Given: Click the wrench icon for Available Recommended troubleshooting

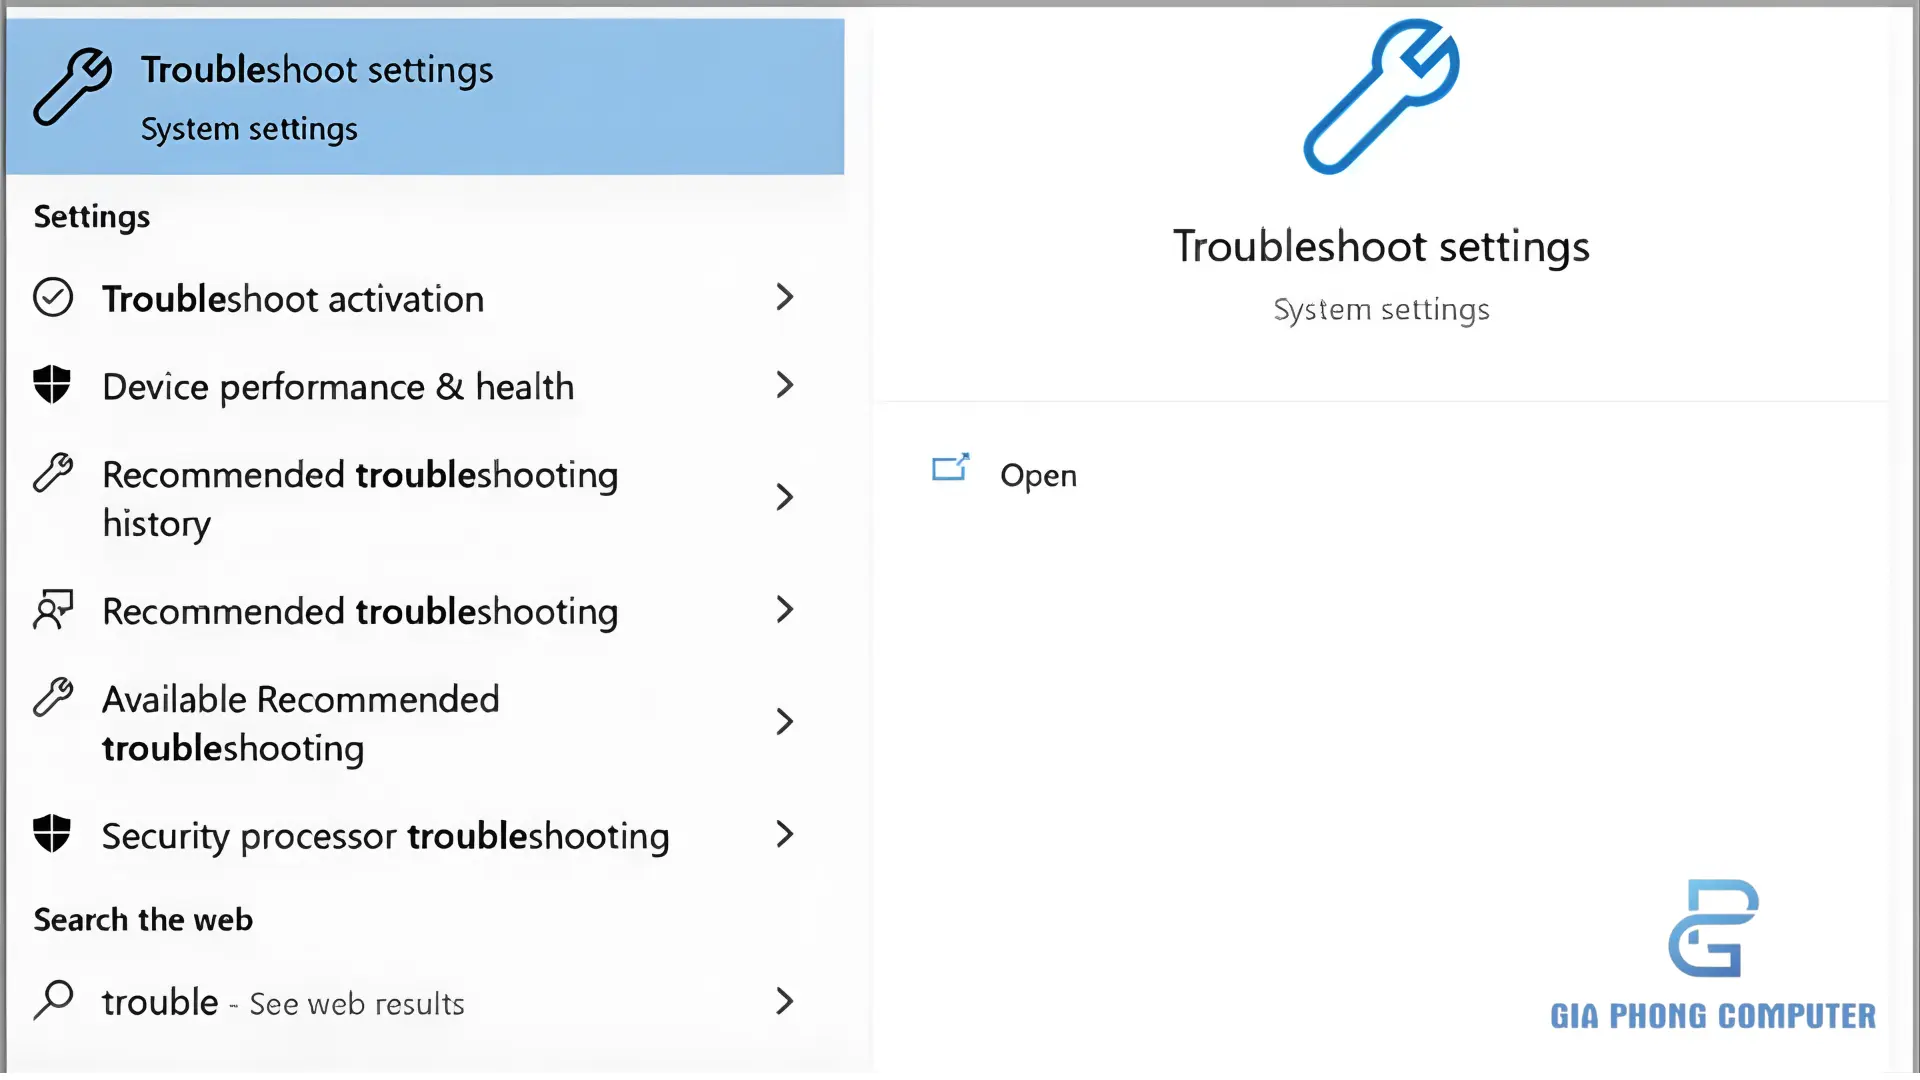Looking at the screenshot, I should pos(54,698).
